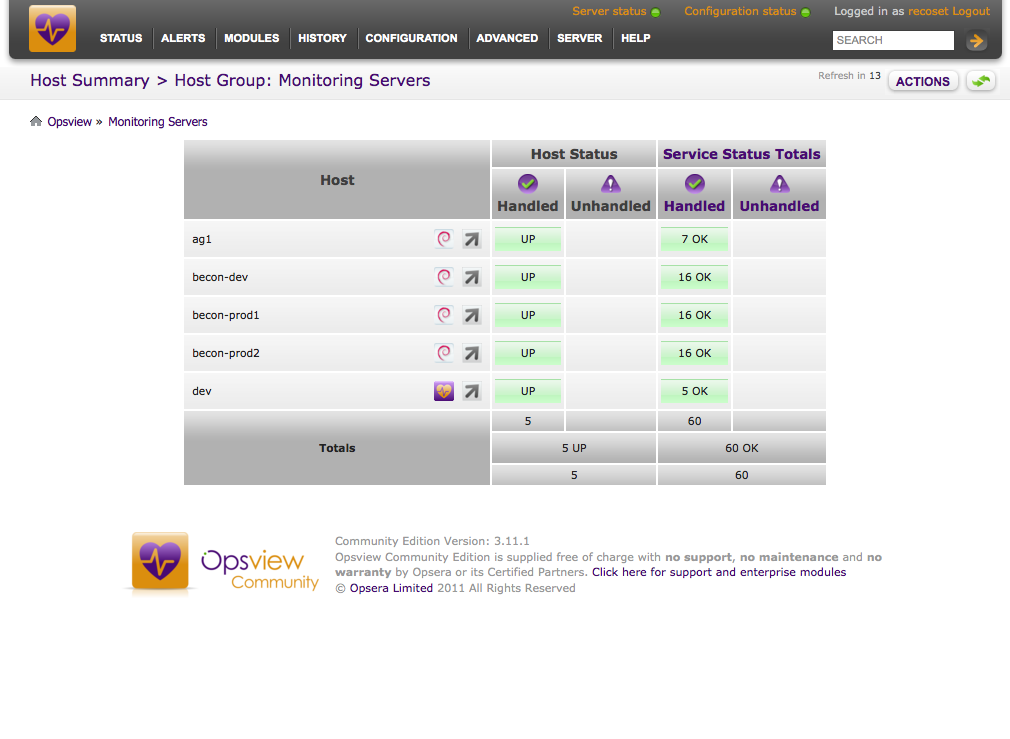Screen dimensions: 1010x739
Task: Click the Community Edition Version 3.11.1 text
Action: [x=432, y=541]
